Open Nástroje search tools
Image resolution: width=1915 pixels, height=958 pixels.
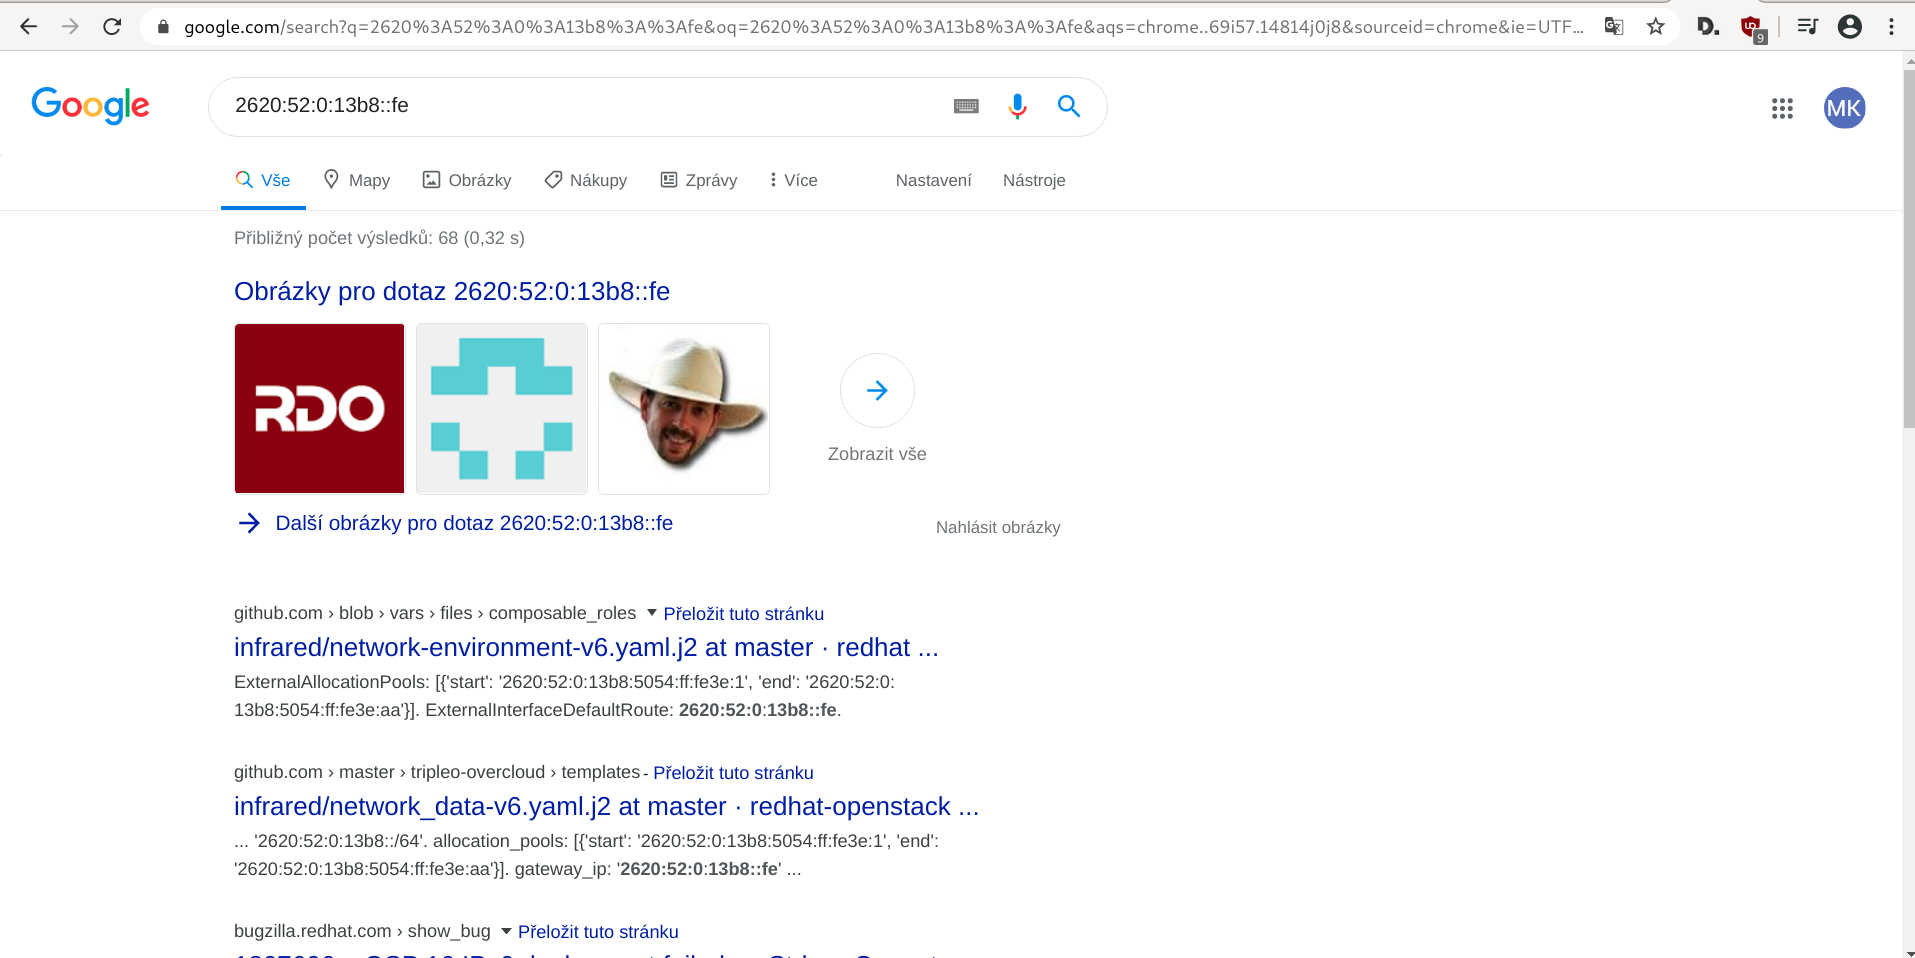click(x=1034, y=180)
